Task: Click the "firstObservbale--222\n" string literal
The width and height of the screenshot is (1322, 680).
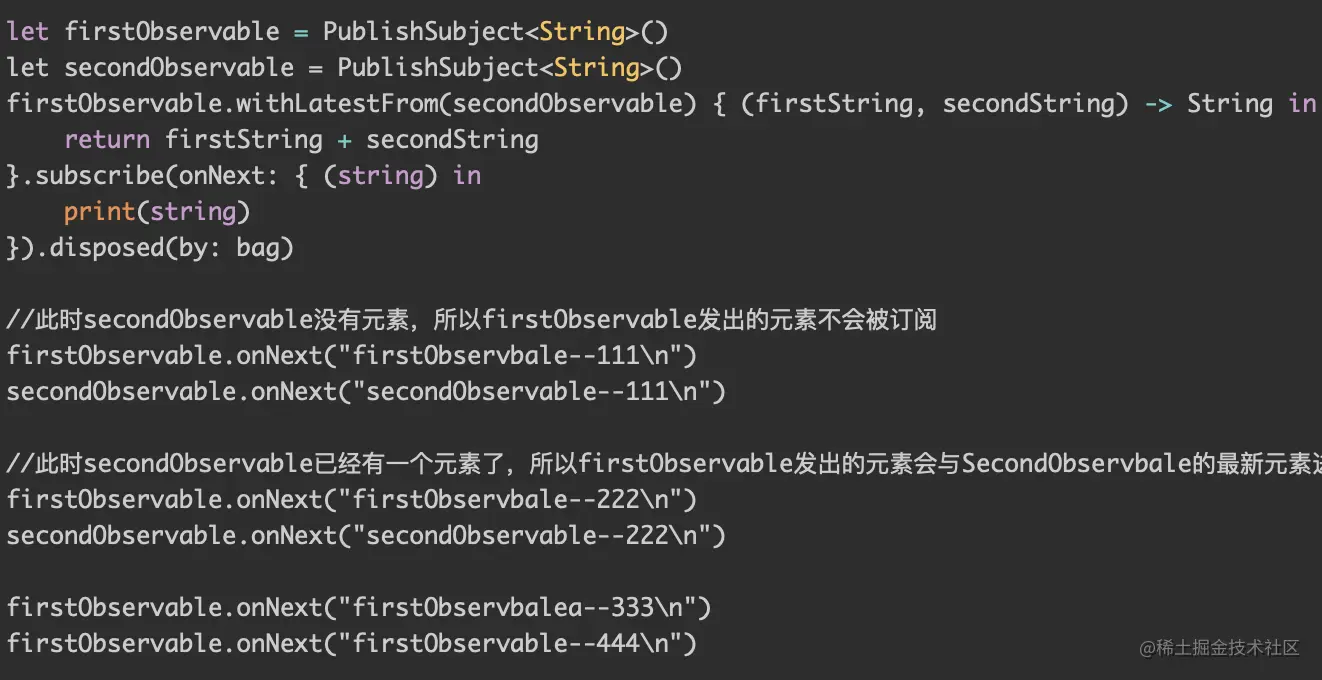Action: 516,499
